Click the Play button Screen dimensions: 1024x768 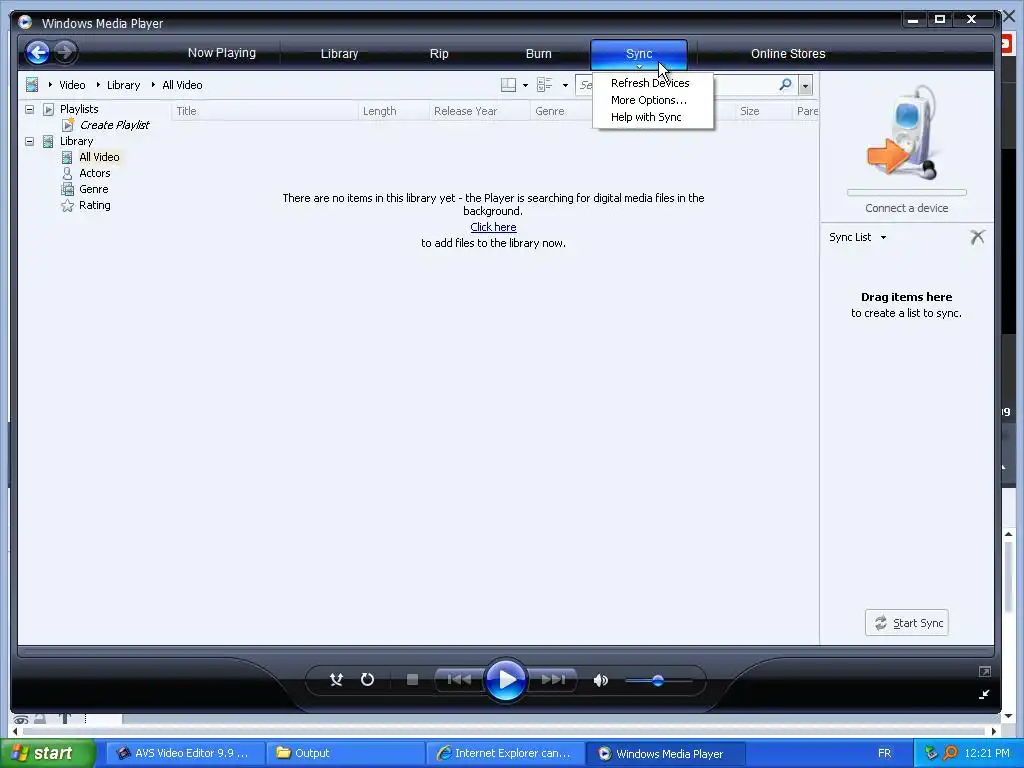505,680
